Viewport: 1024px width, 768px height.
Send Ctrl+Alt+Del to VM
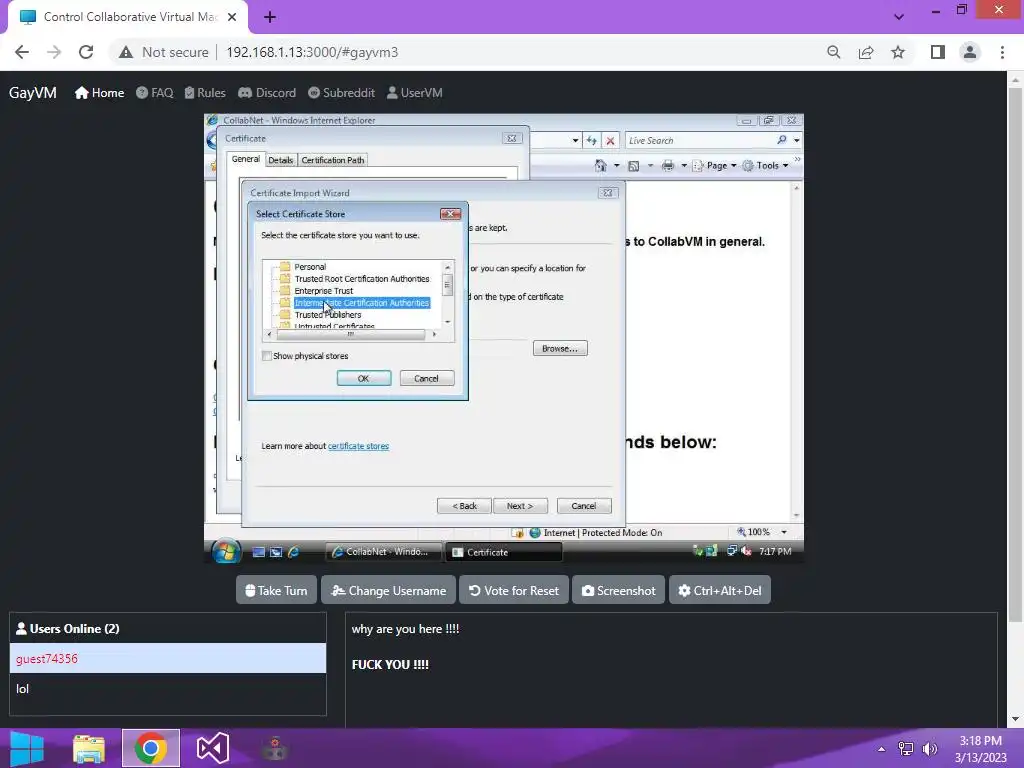720,590
